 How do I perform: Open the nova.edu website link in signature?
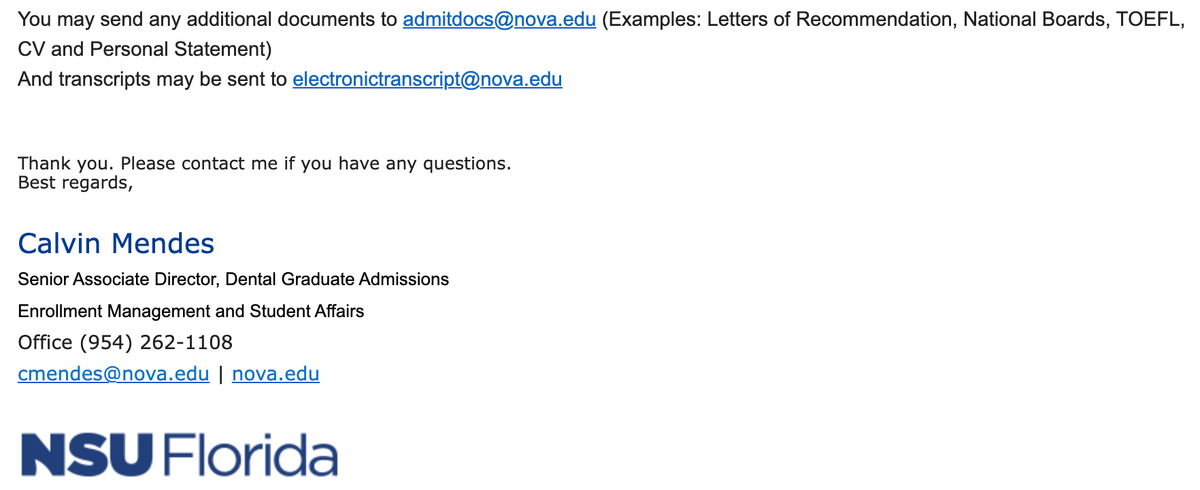[x=275, y=374]
